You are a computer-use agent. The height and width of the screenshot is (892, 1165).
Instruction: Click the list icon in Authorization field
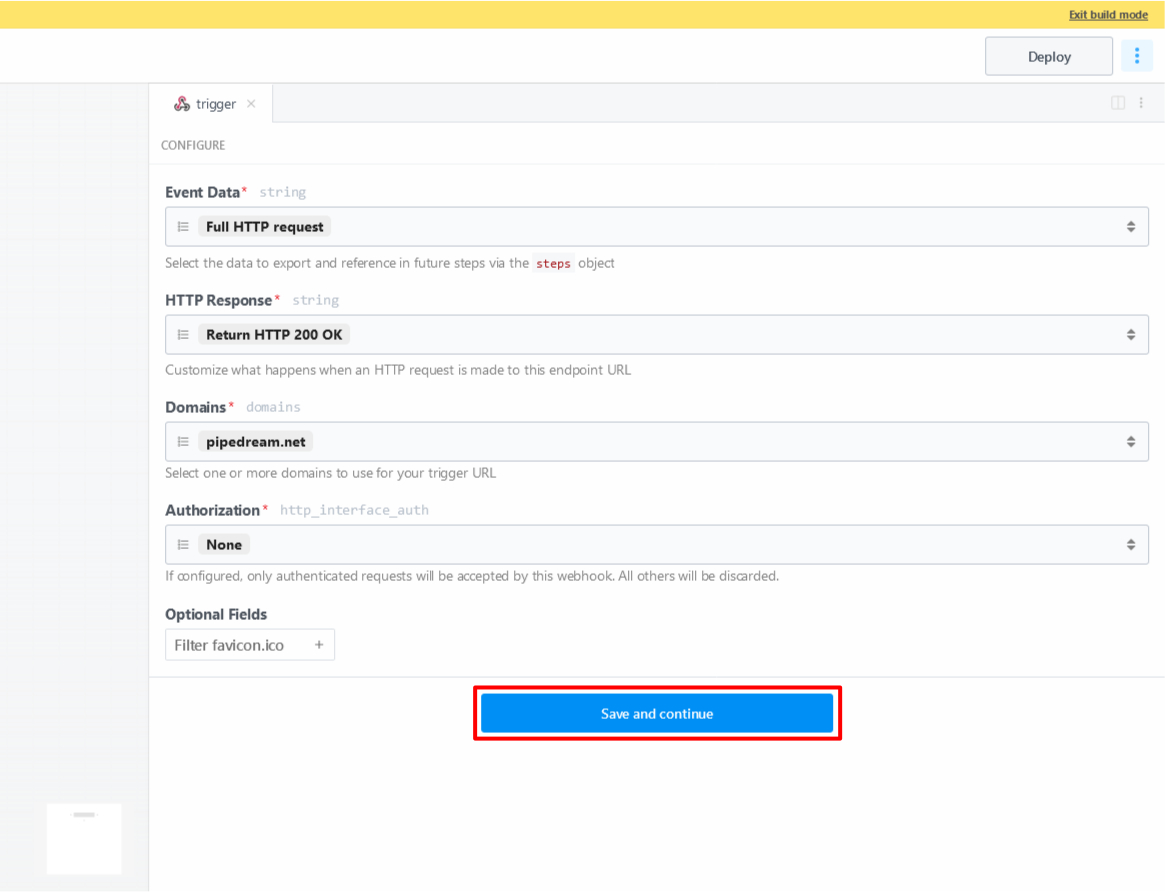(183, 544)
